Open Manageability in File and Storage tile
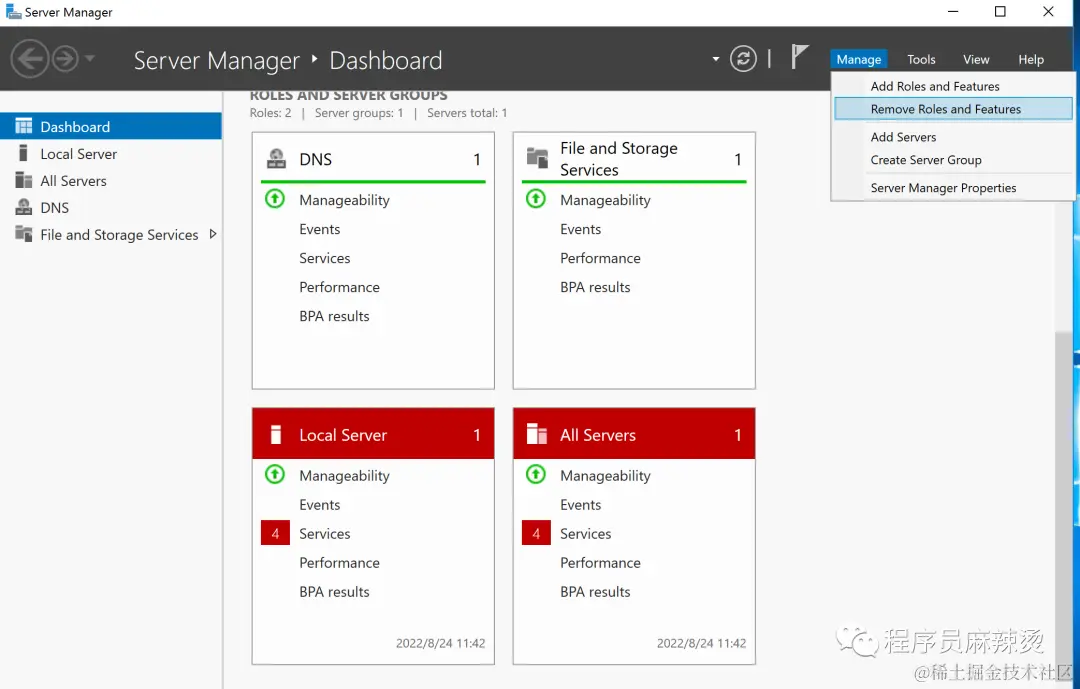The image size is (1080, 689). (x=605, y=200)
